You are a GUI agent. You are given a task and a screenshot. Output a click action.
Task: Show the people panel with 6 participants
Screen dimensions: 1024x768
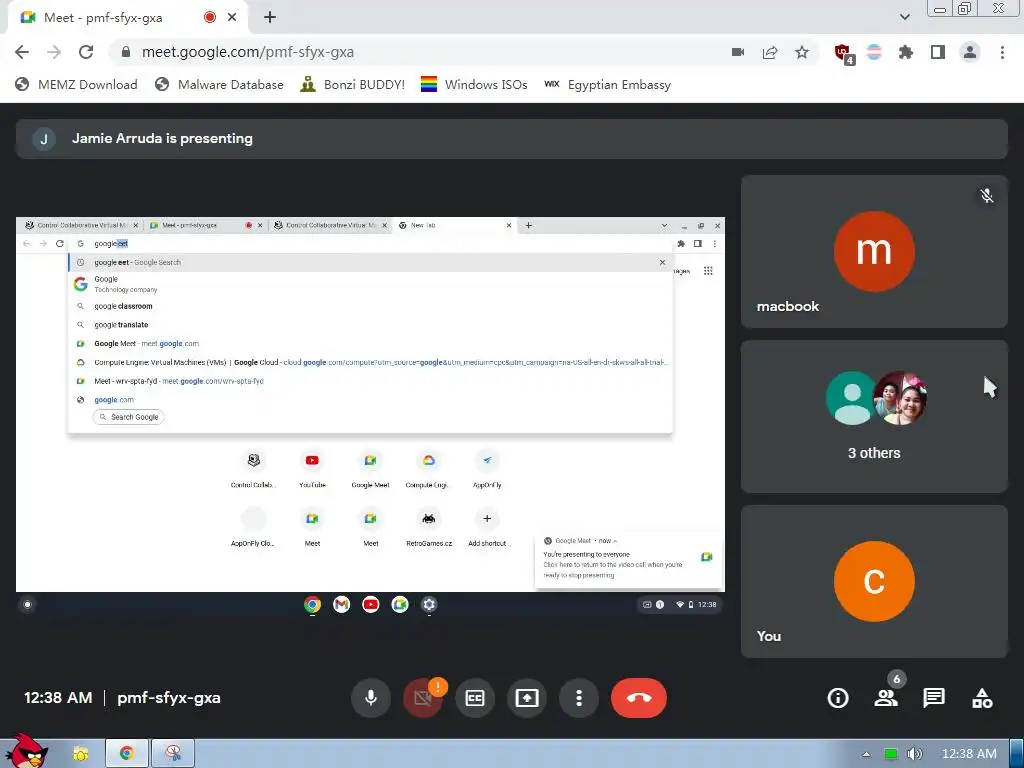(x=887, y=698)
